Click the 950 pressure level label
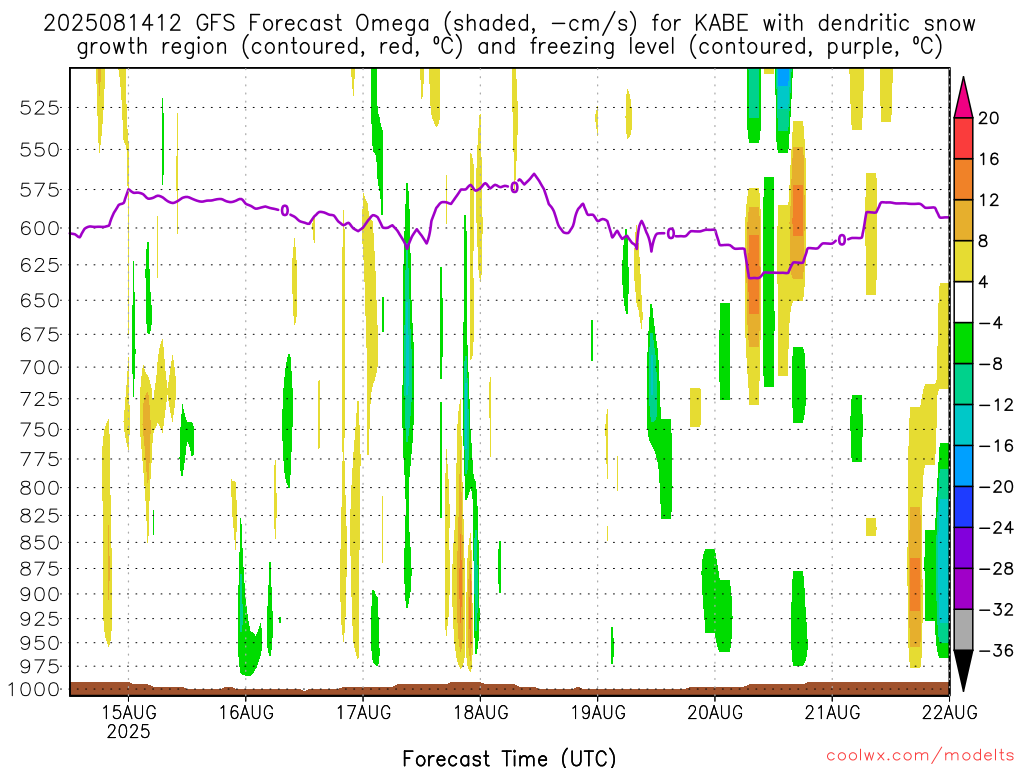Screen dimensions: 1024x768 pyautogui.click(x=40, y=643)
